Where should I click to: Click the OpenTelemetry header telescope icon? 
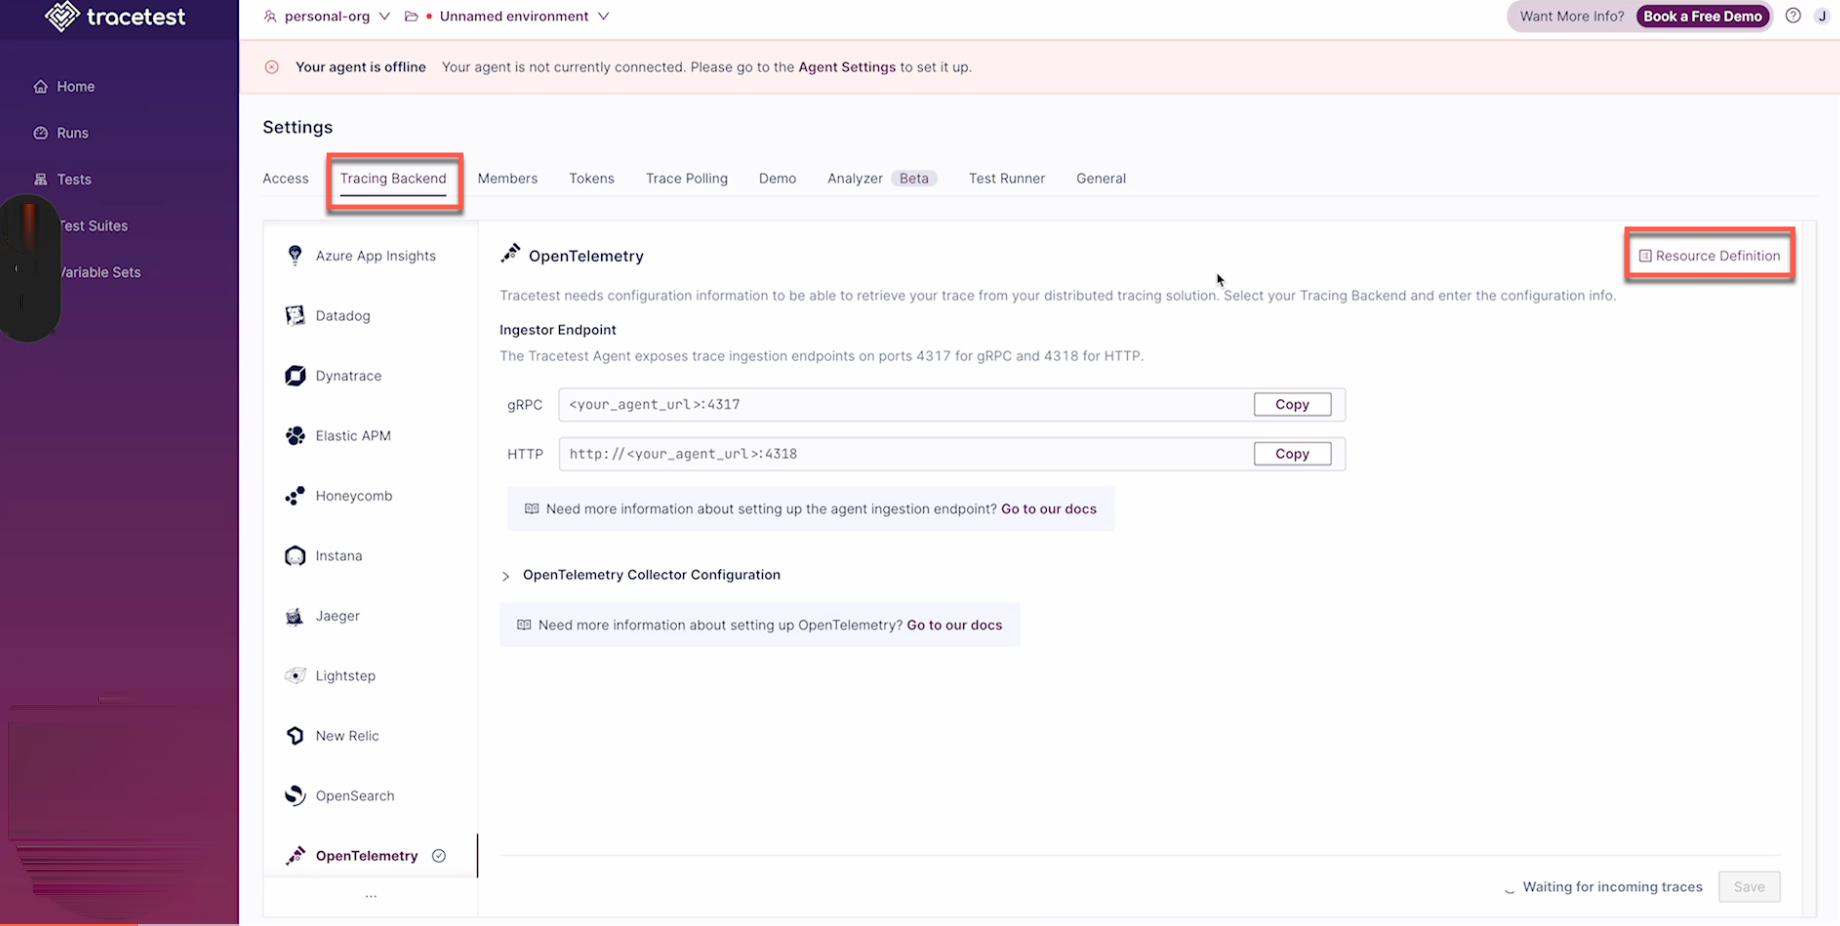[x=511, y=253]
